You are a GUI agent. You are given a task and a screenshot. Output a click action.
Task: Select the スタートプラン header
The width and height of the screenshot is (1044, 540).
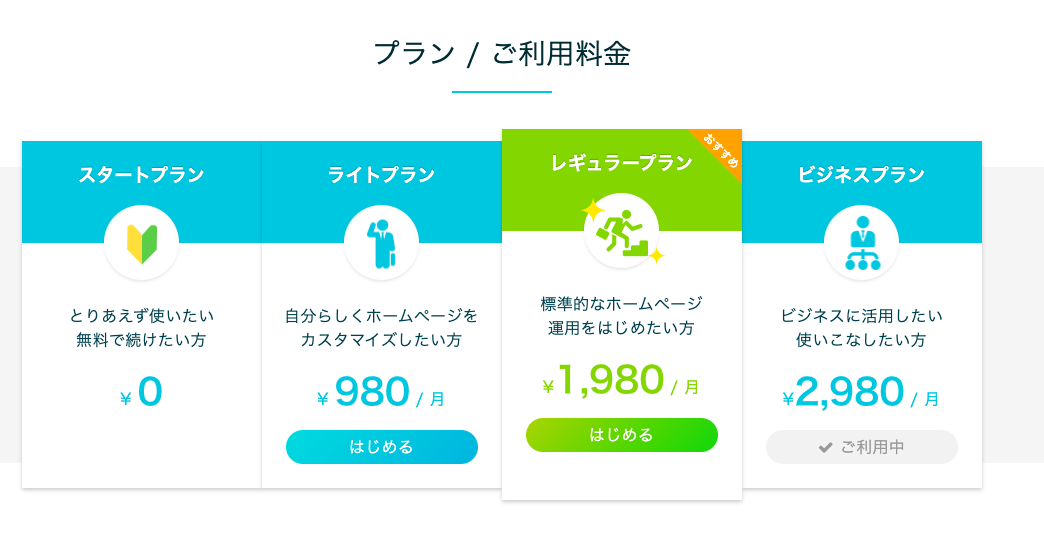[141, 174]
